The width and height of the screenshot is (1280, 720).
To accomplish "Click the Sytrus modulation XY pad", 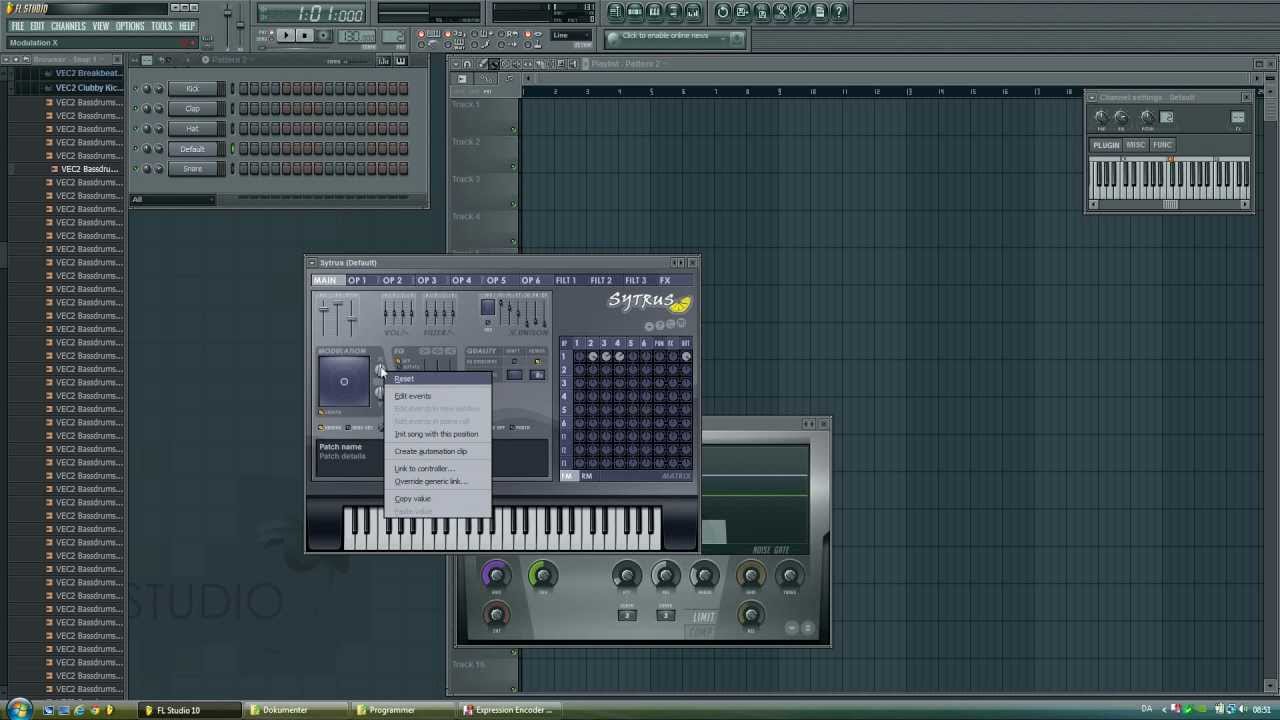I will [344, 381].
